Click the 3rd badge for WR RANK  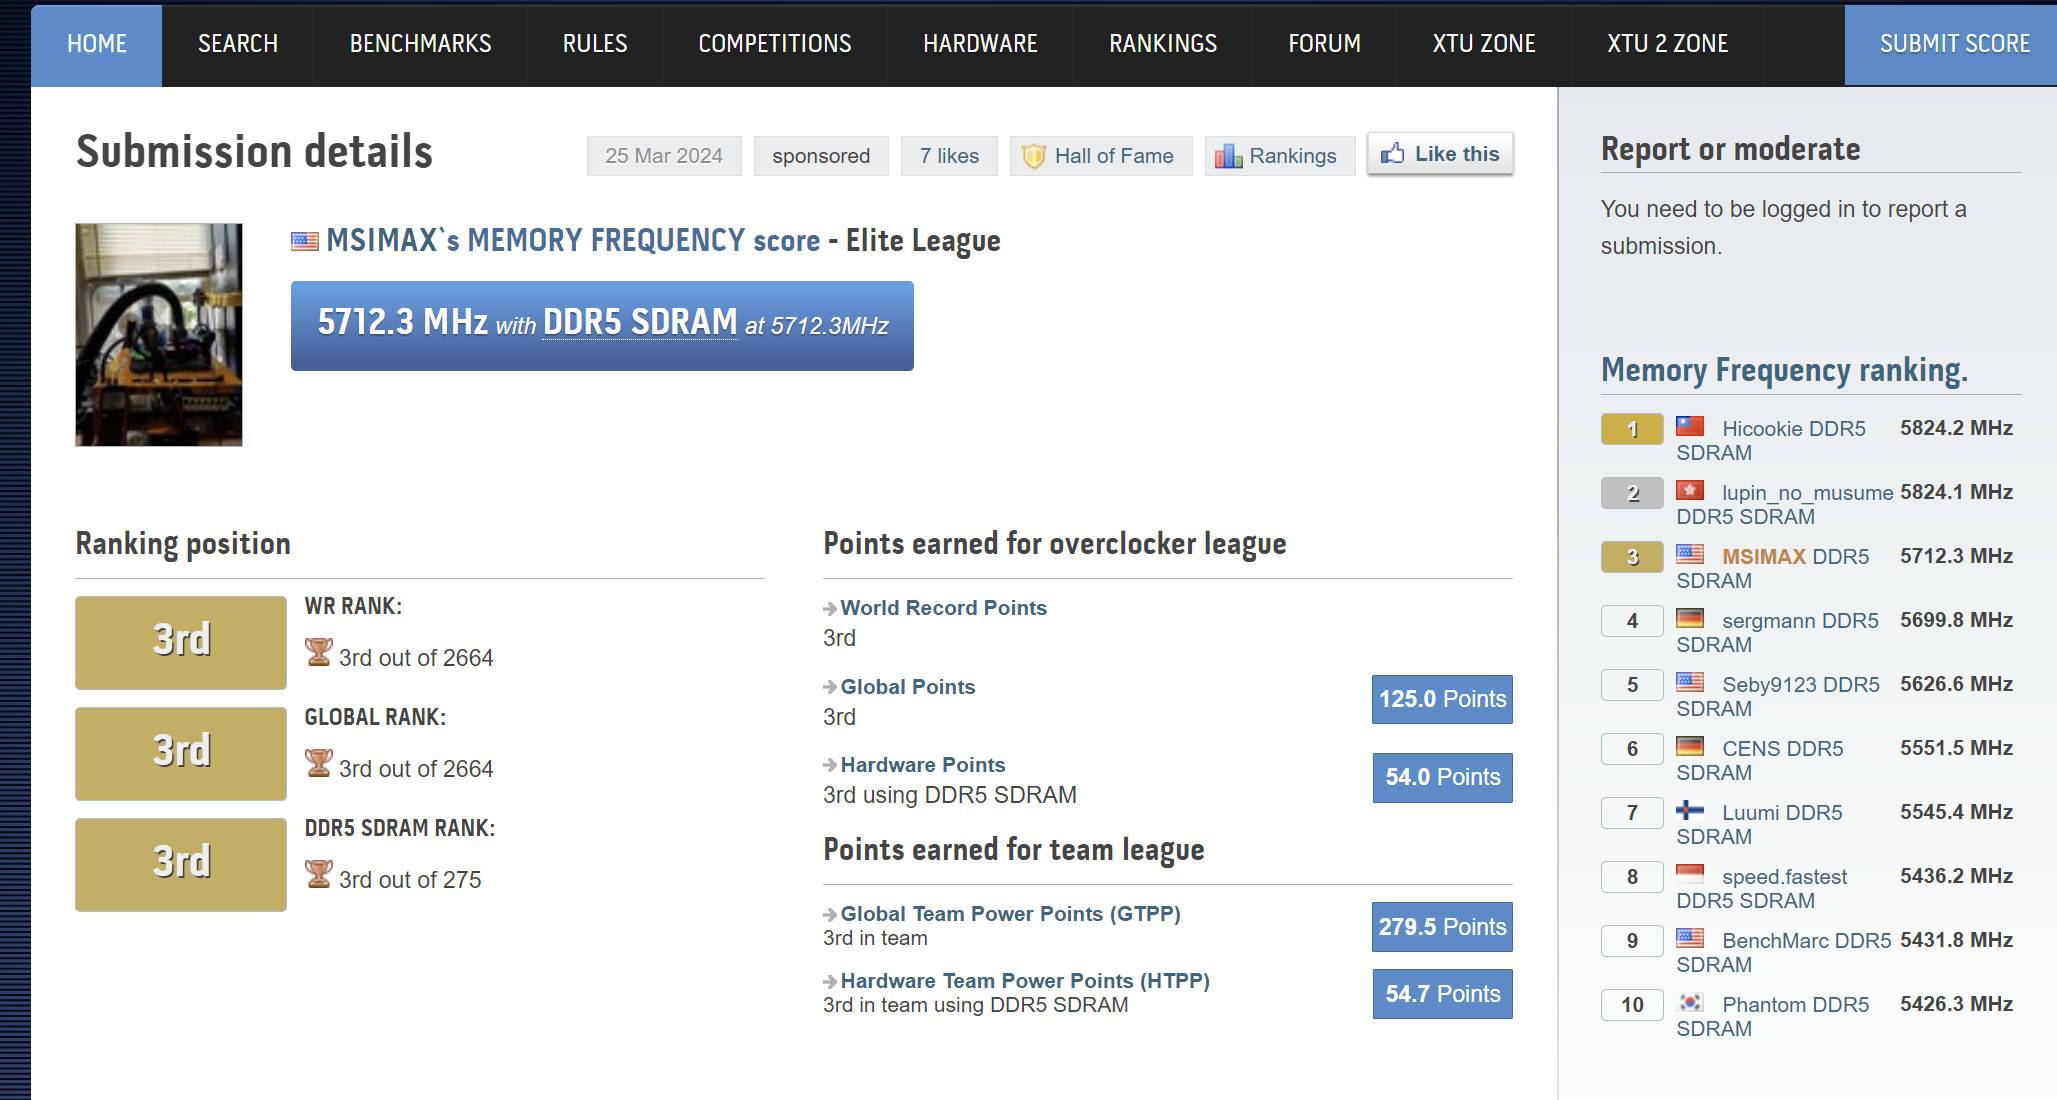click(181, 642)
